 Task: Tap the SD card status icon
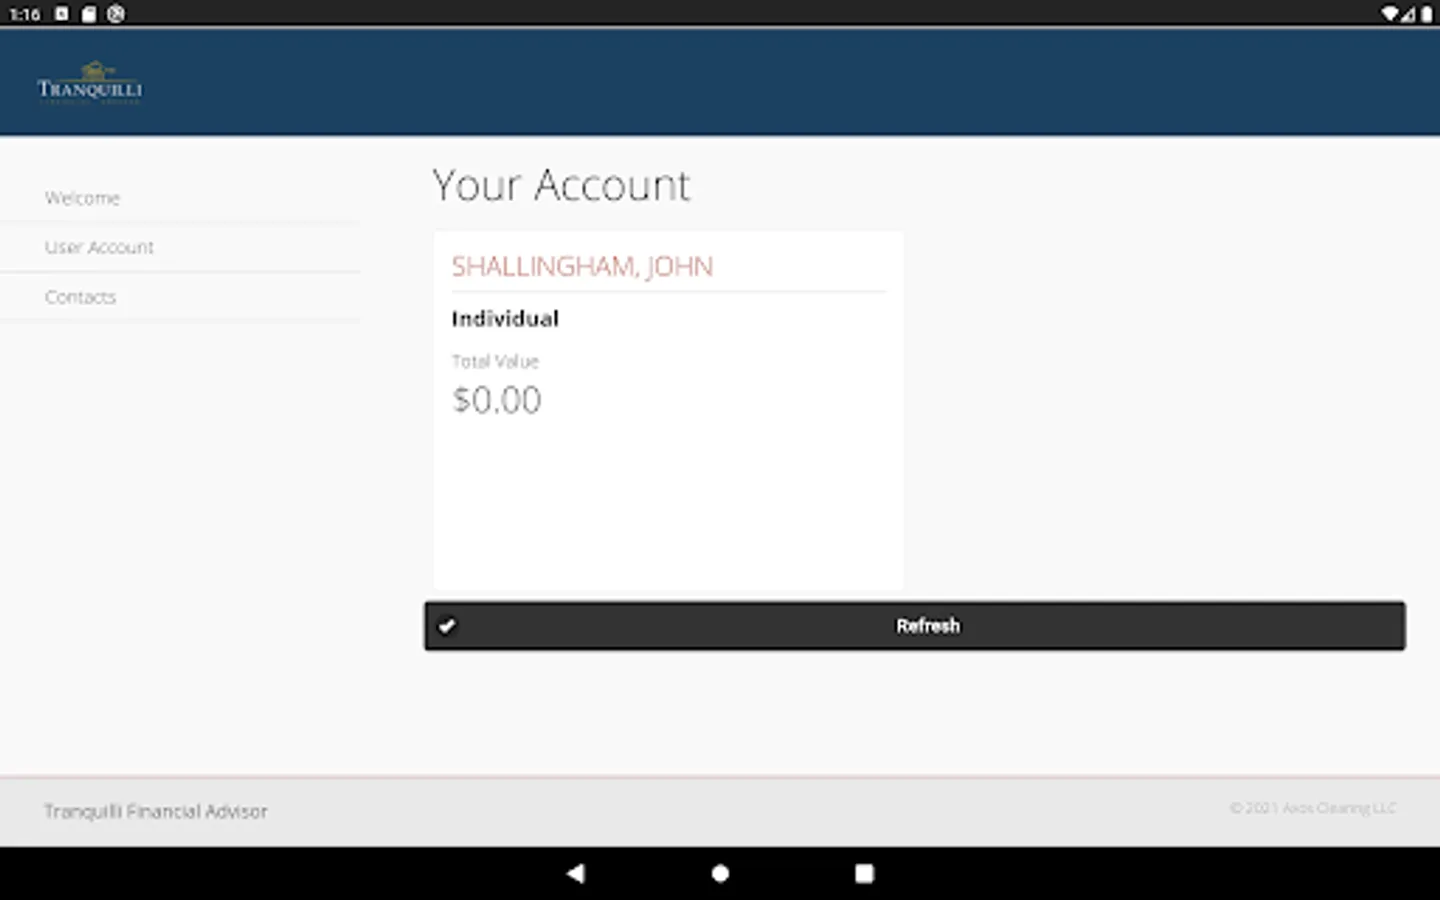[x=89, y=14]
